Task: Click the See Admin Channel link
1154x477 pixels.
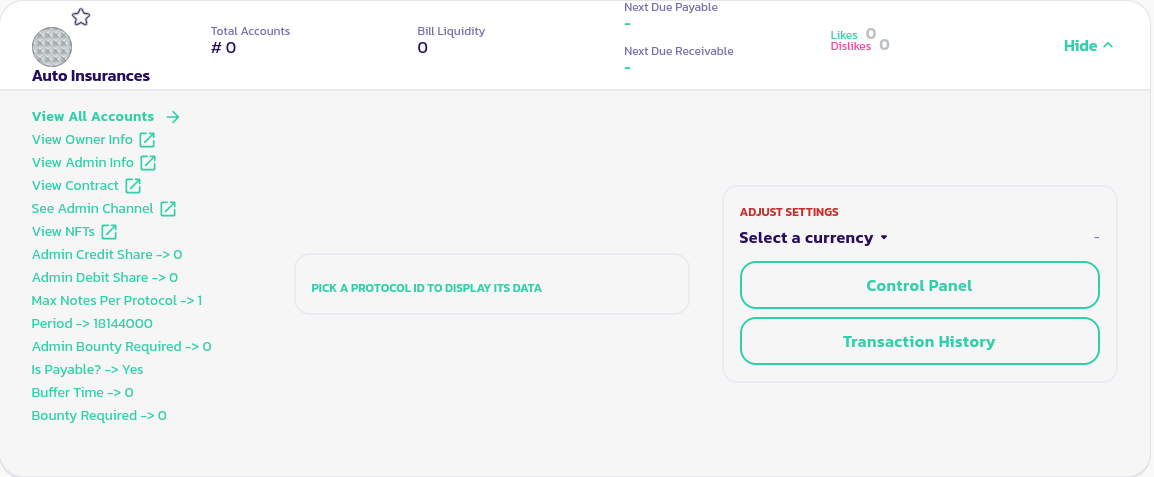Action: (x=93, y=209)
